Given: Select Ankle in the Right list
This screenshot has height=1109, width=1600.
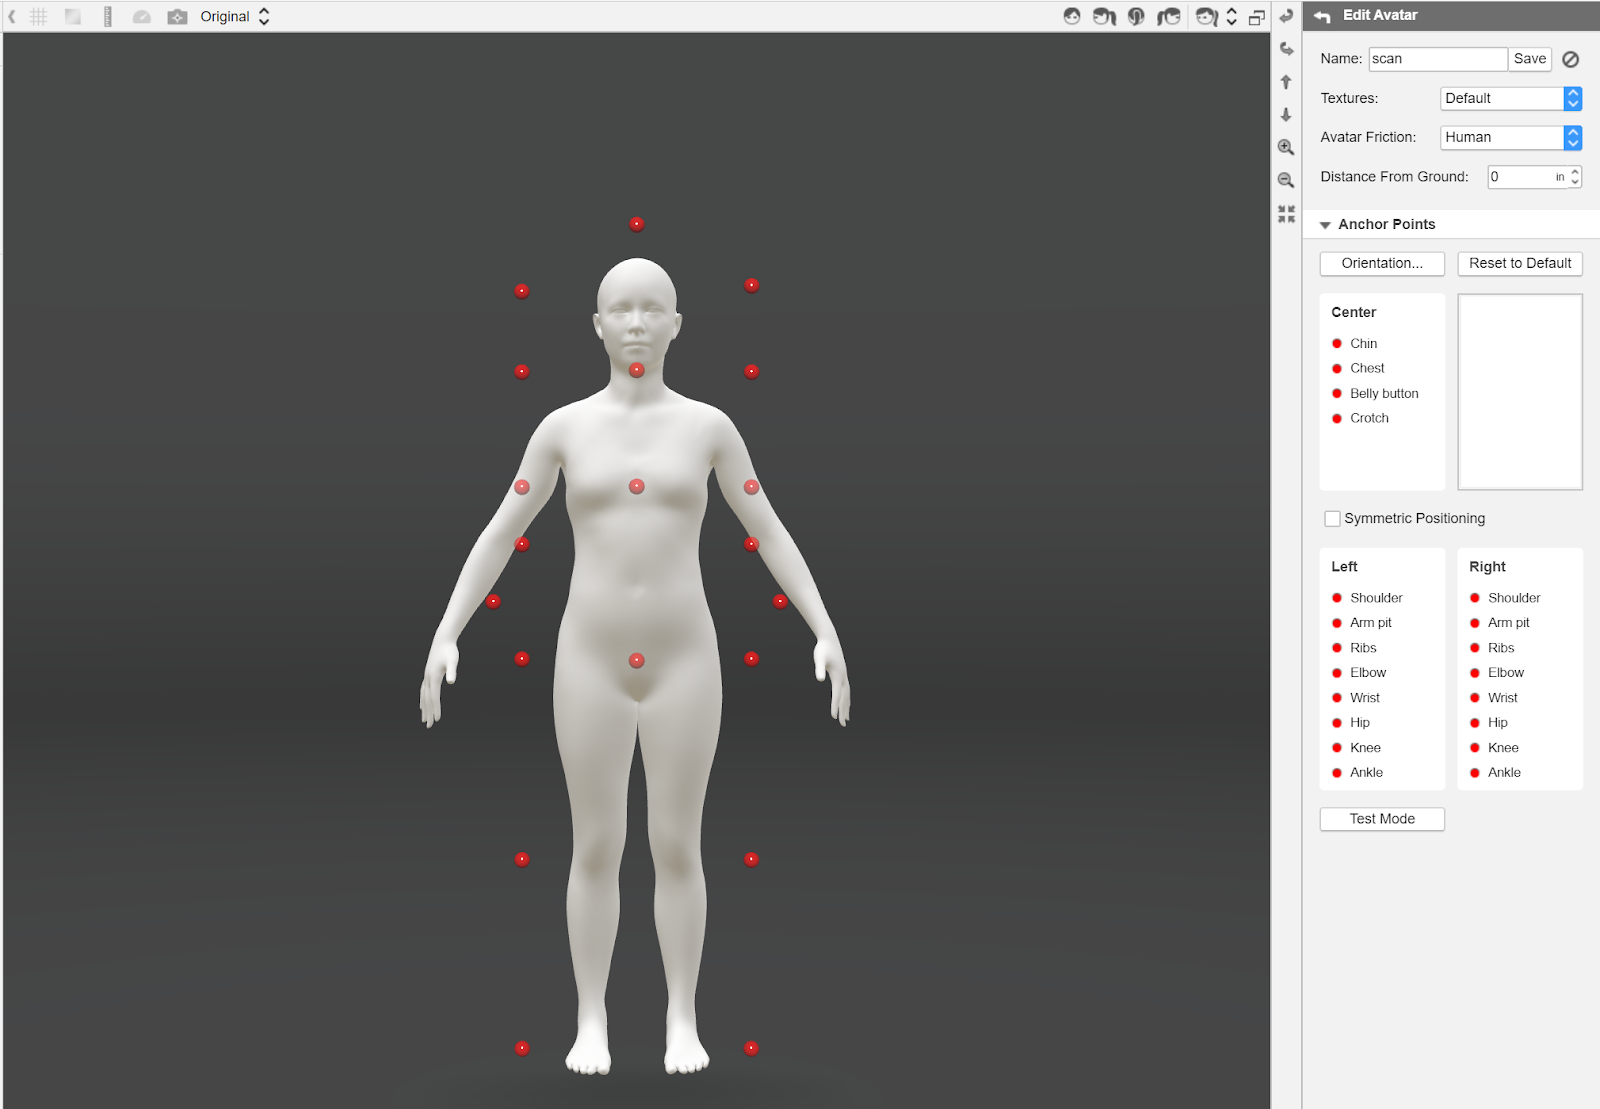Looking at the screenshot, I should pyautogui.click(x=1504, y=773).
